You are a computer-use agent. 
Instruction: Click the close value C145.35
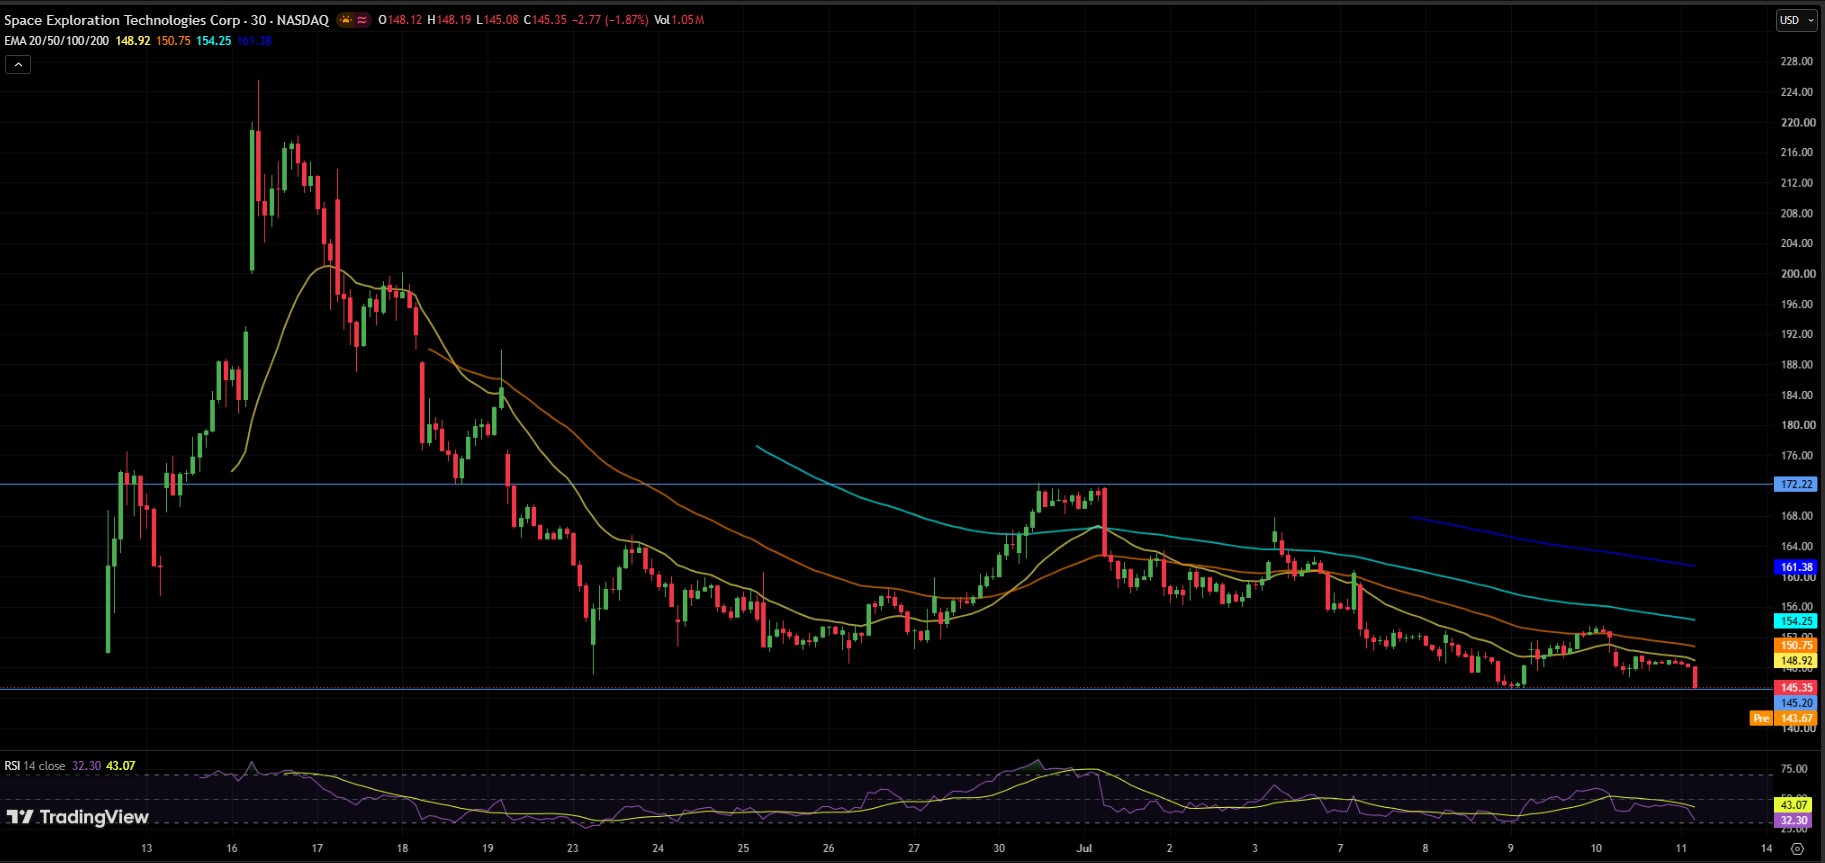coord(545,20)
